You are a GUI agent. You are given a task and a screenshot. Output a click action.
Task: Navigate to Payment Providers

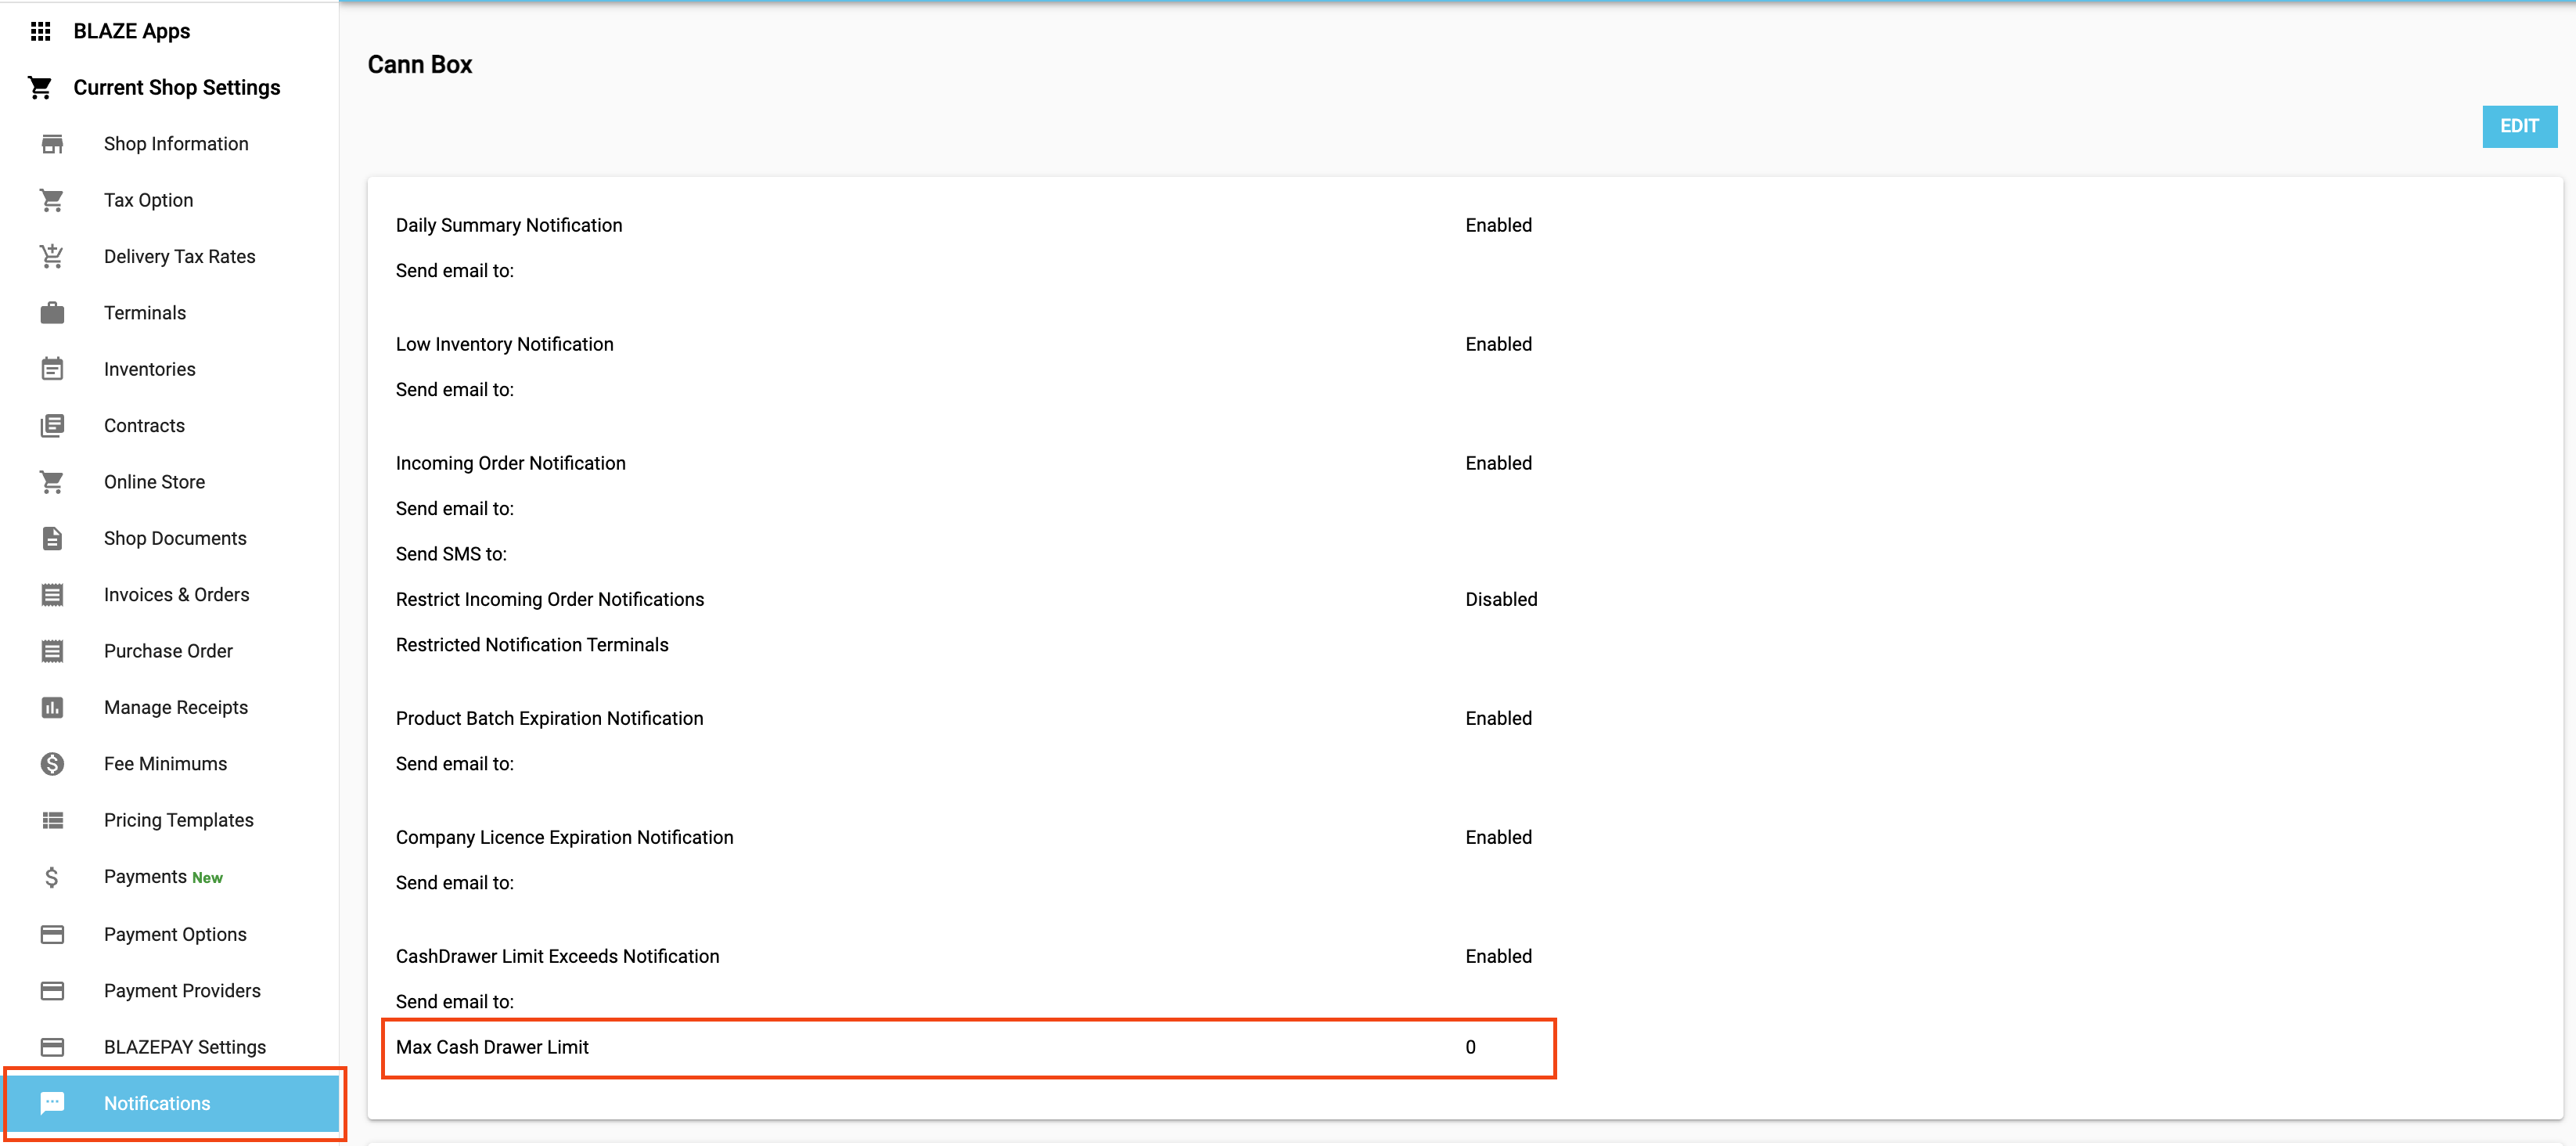click(x=182, y=991)
